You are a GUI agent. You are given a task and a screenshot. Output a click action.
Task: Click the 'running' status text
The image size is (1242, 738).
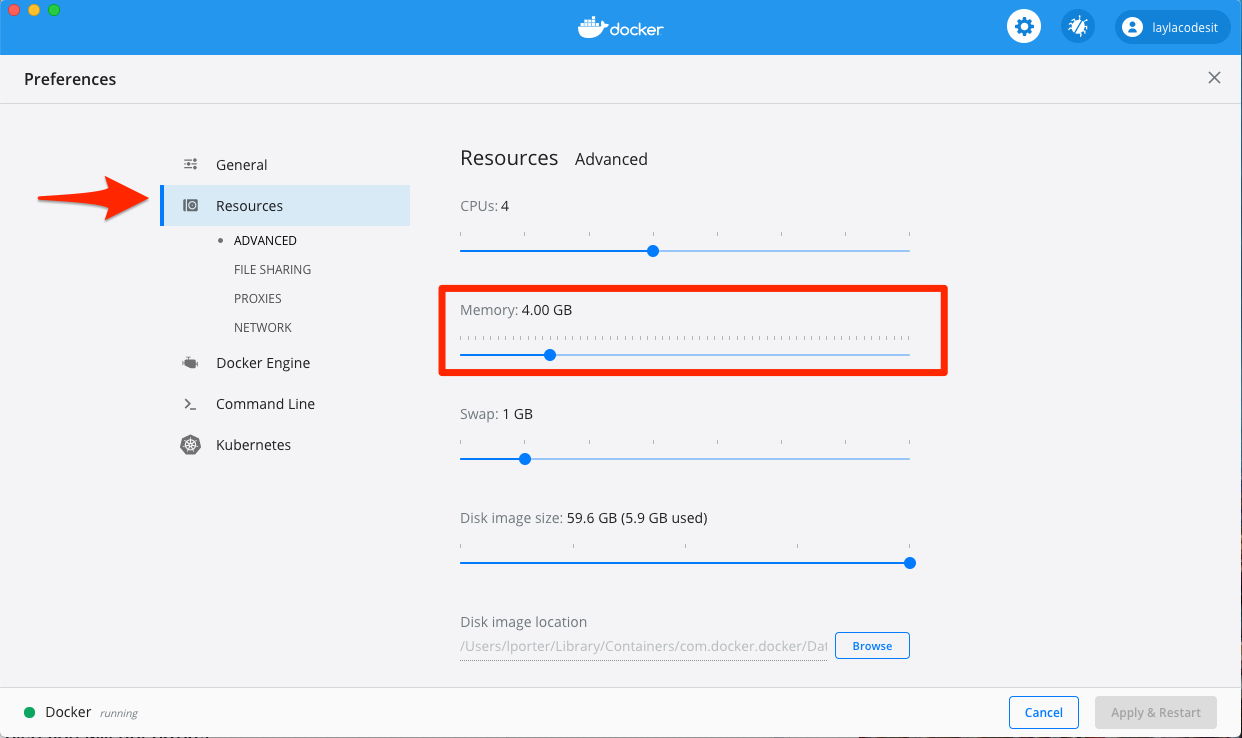(119, 713)
